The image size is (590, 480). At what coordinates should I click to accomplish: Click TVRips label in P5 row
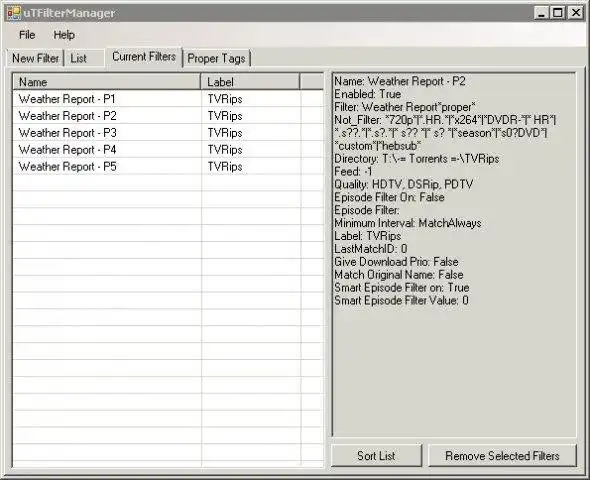[x=225, y=167]
